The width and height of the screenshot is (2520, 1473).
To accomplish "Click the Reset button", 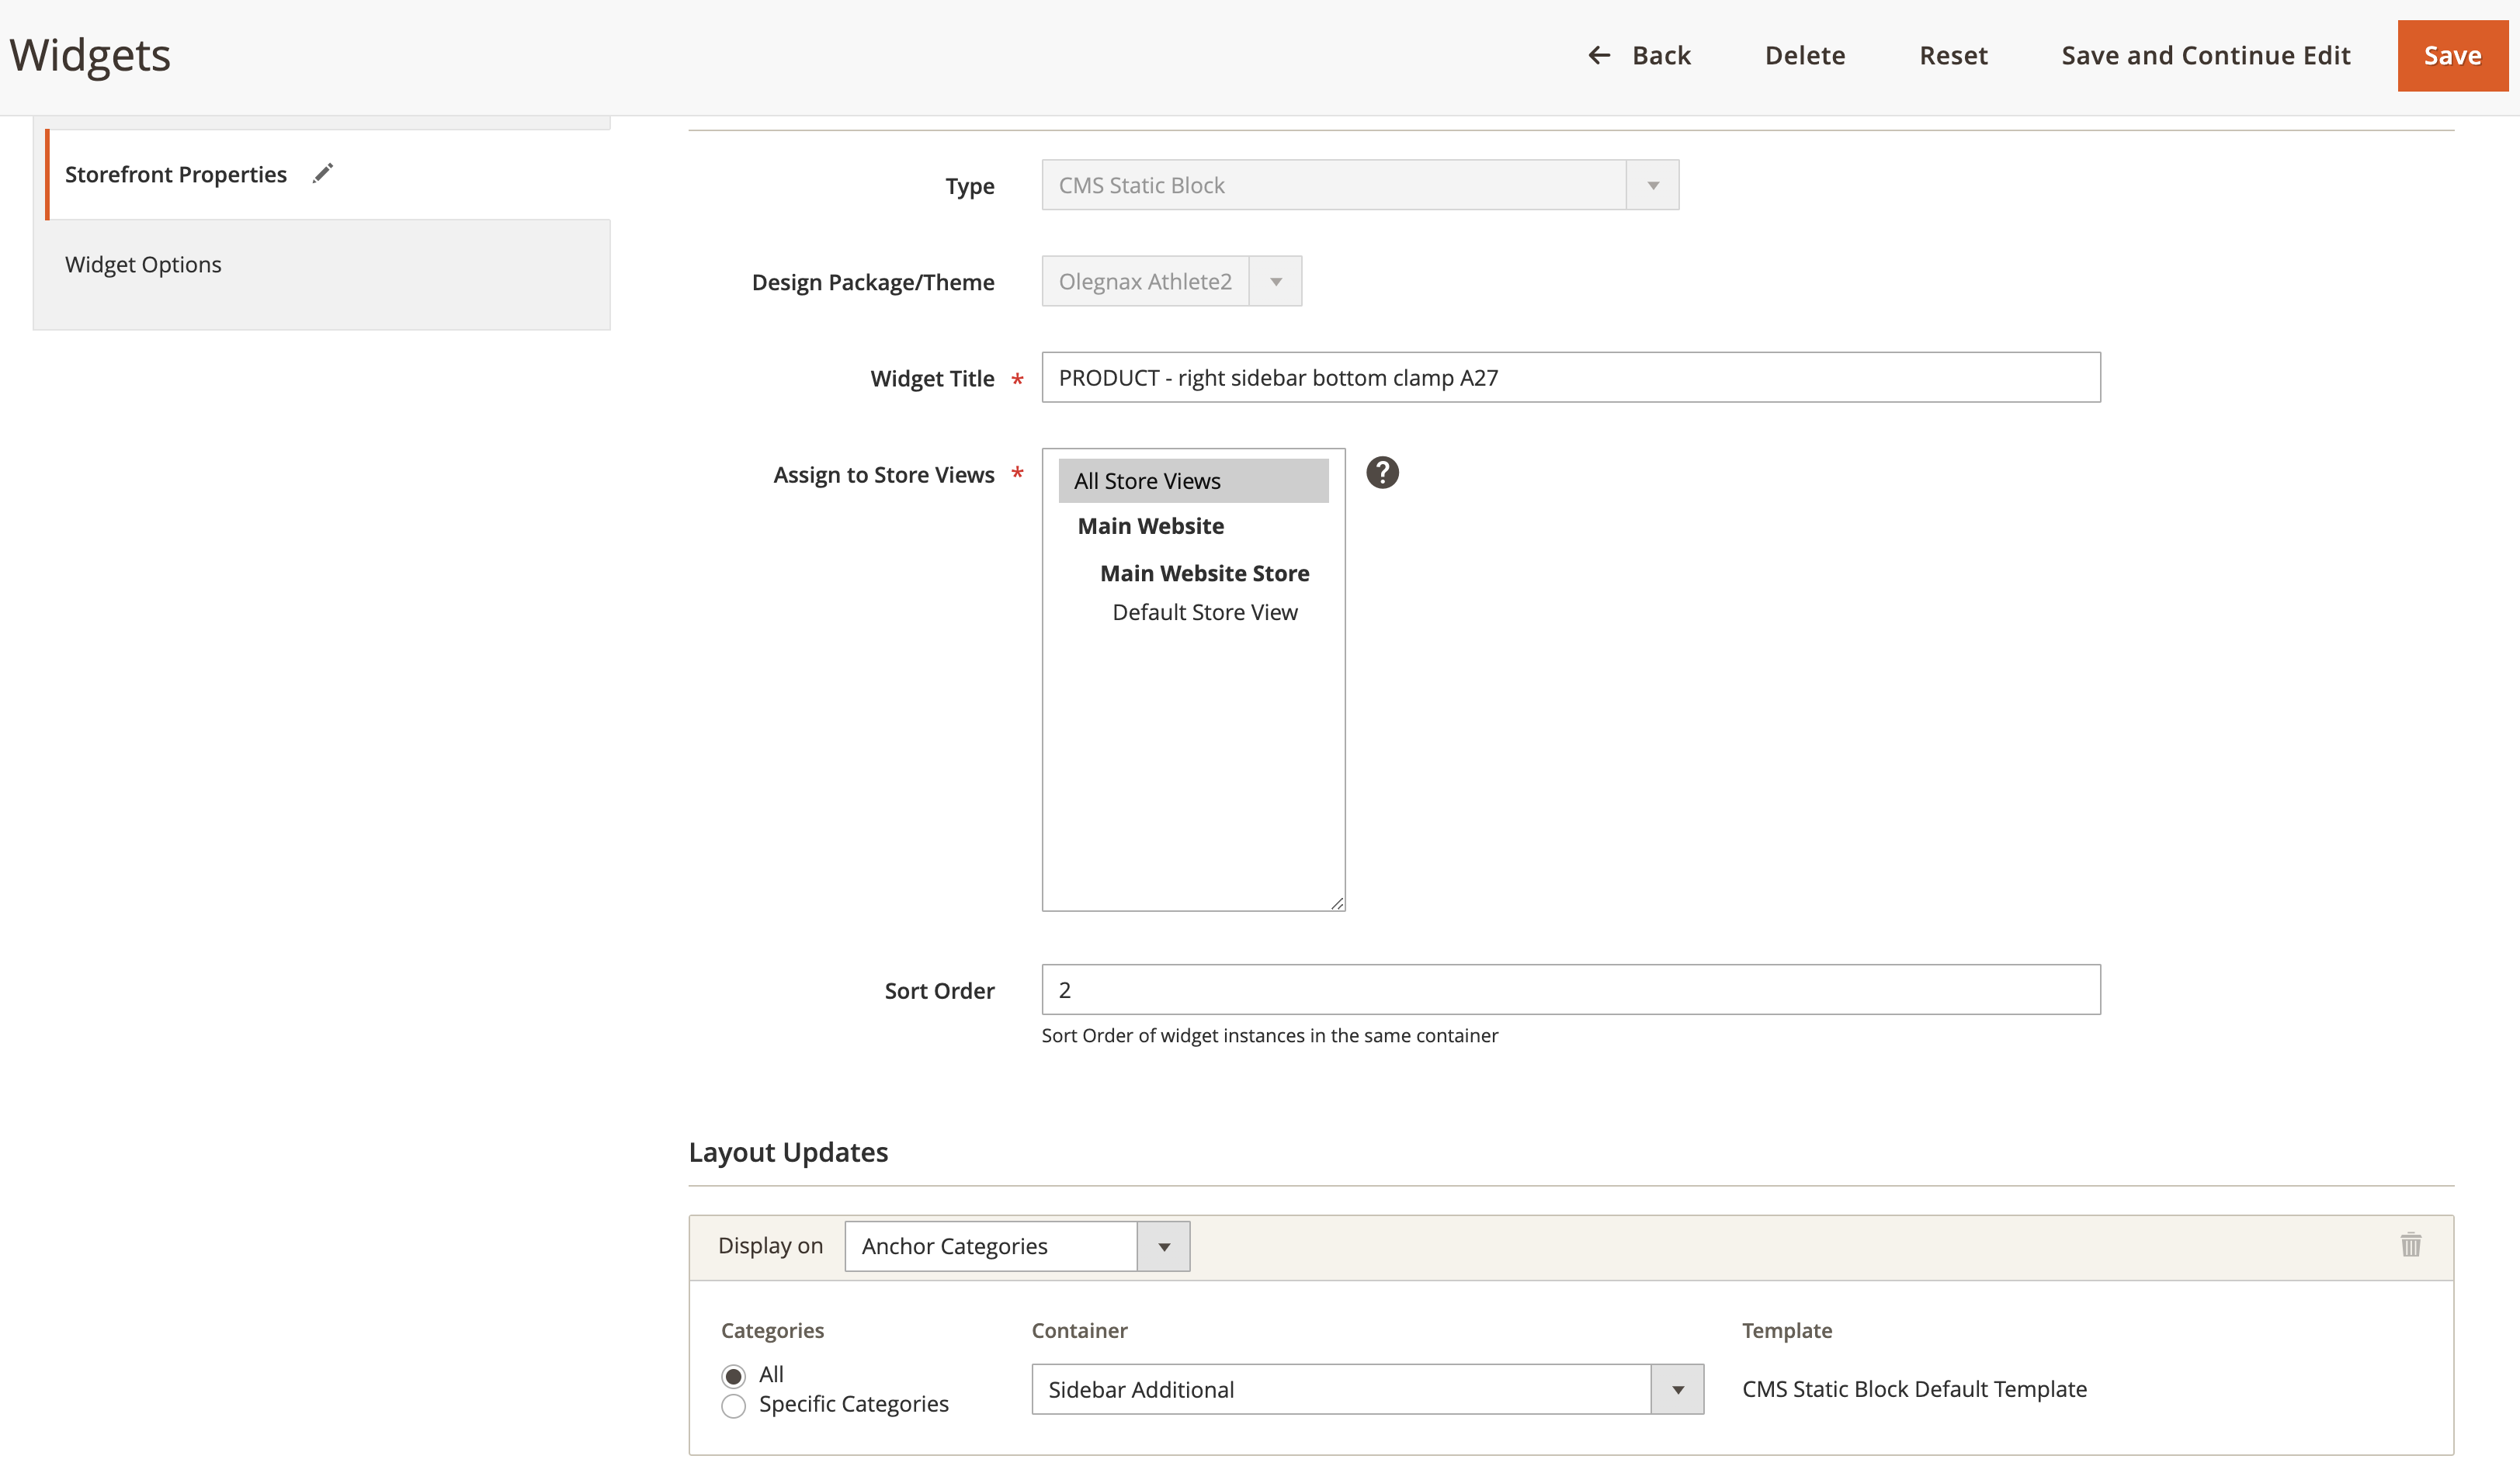I will [1952, 55].
